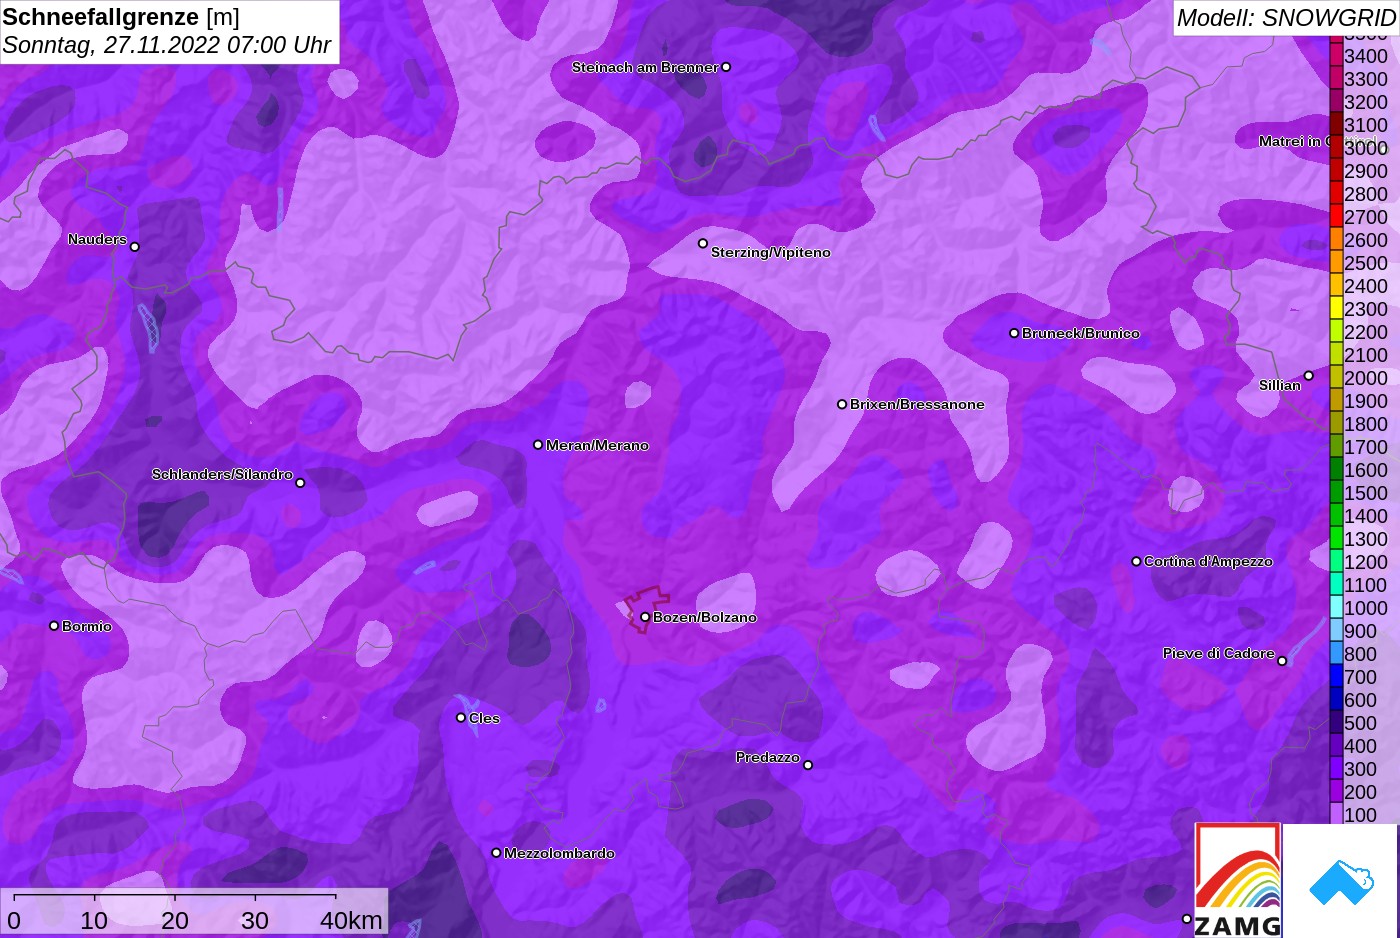Click the '40km' scale bar label
The image size is (1400, 938).
351,920
